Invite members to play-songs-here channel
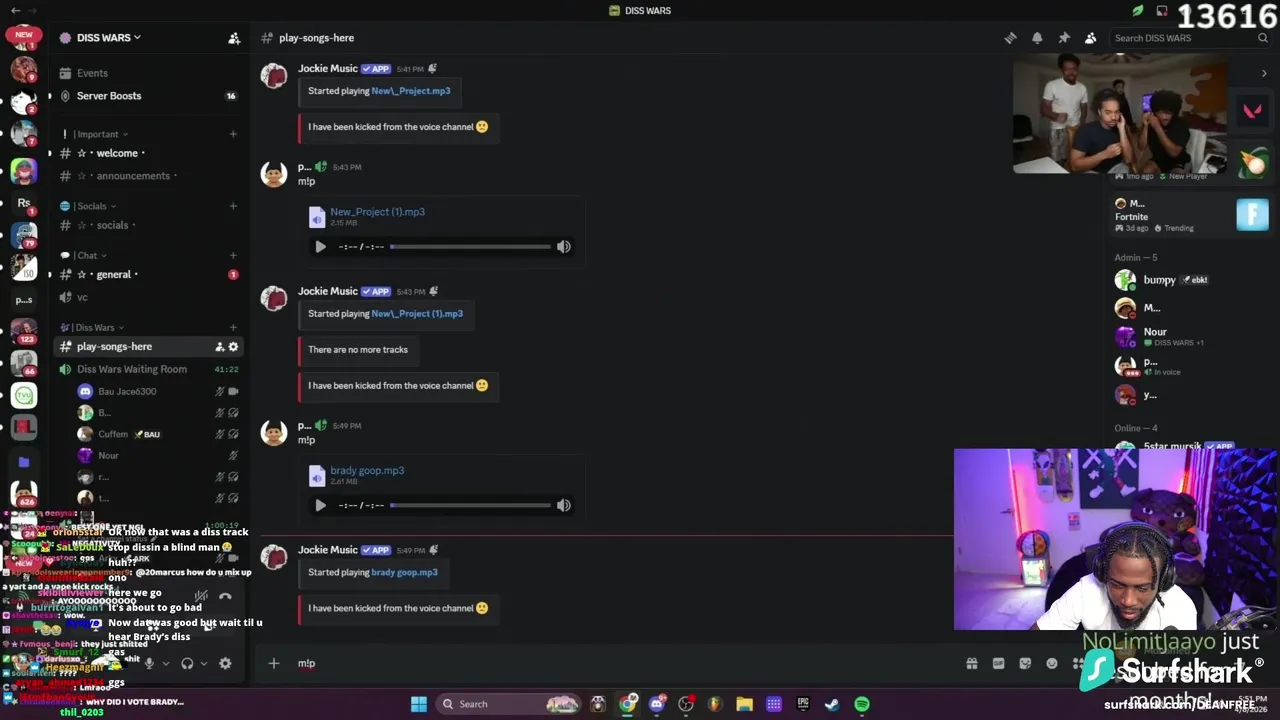Image resolution: width=1280 pixels, height=720 pixels. pyautogui.click(x=219, y=347)
